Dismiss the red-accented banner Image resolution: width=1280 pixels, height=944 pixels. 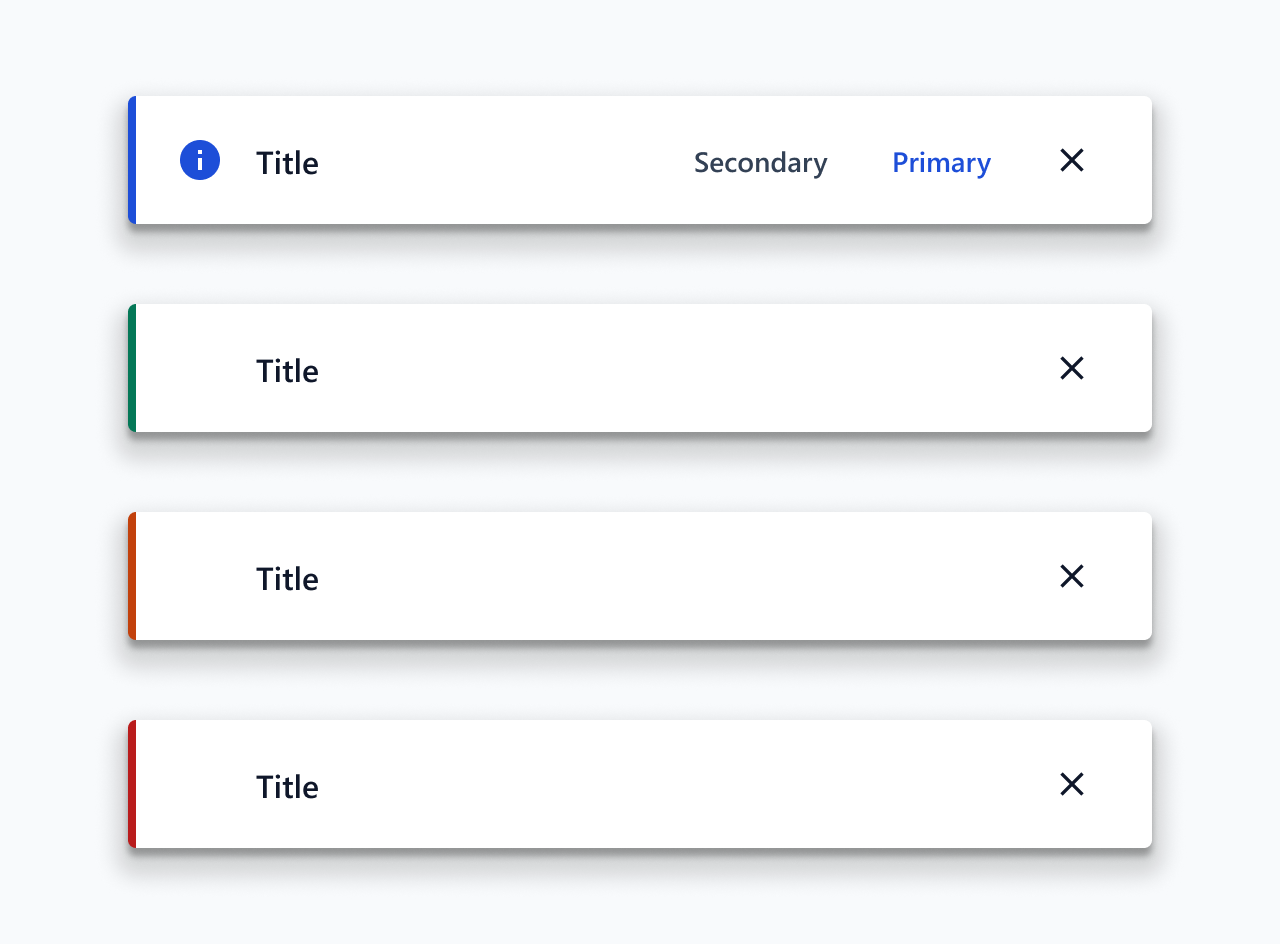[x=1072, y=784]
